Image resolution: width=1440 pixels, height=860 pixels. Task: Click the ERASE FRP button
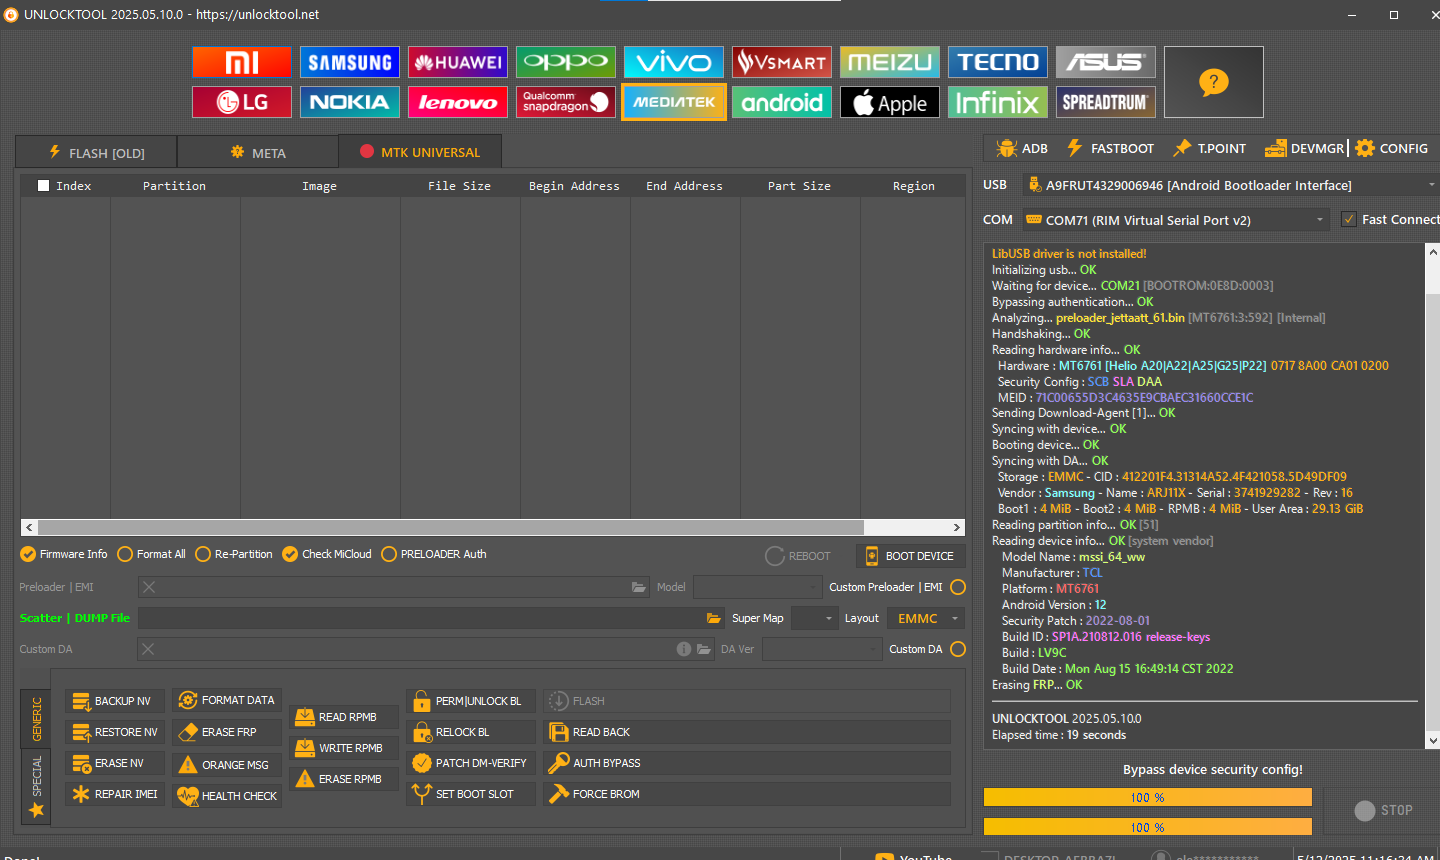[226, 732]
